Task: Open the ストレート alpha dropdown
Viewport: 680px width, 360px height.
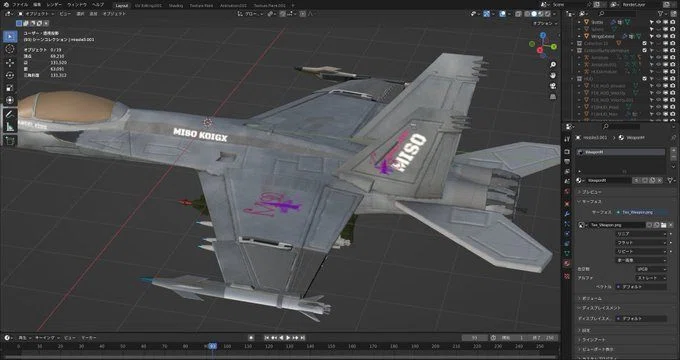Action: pos(651,278)
